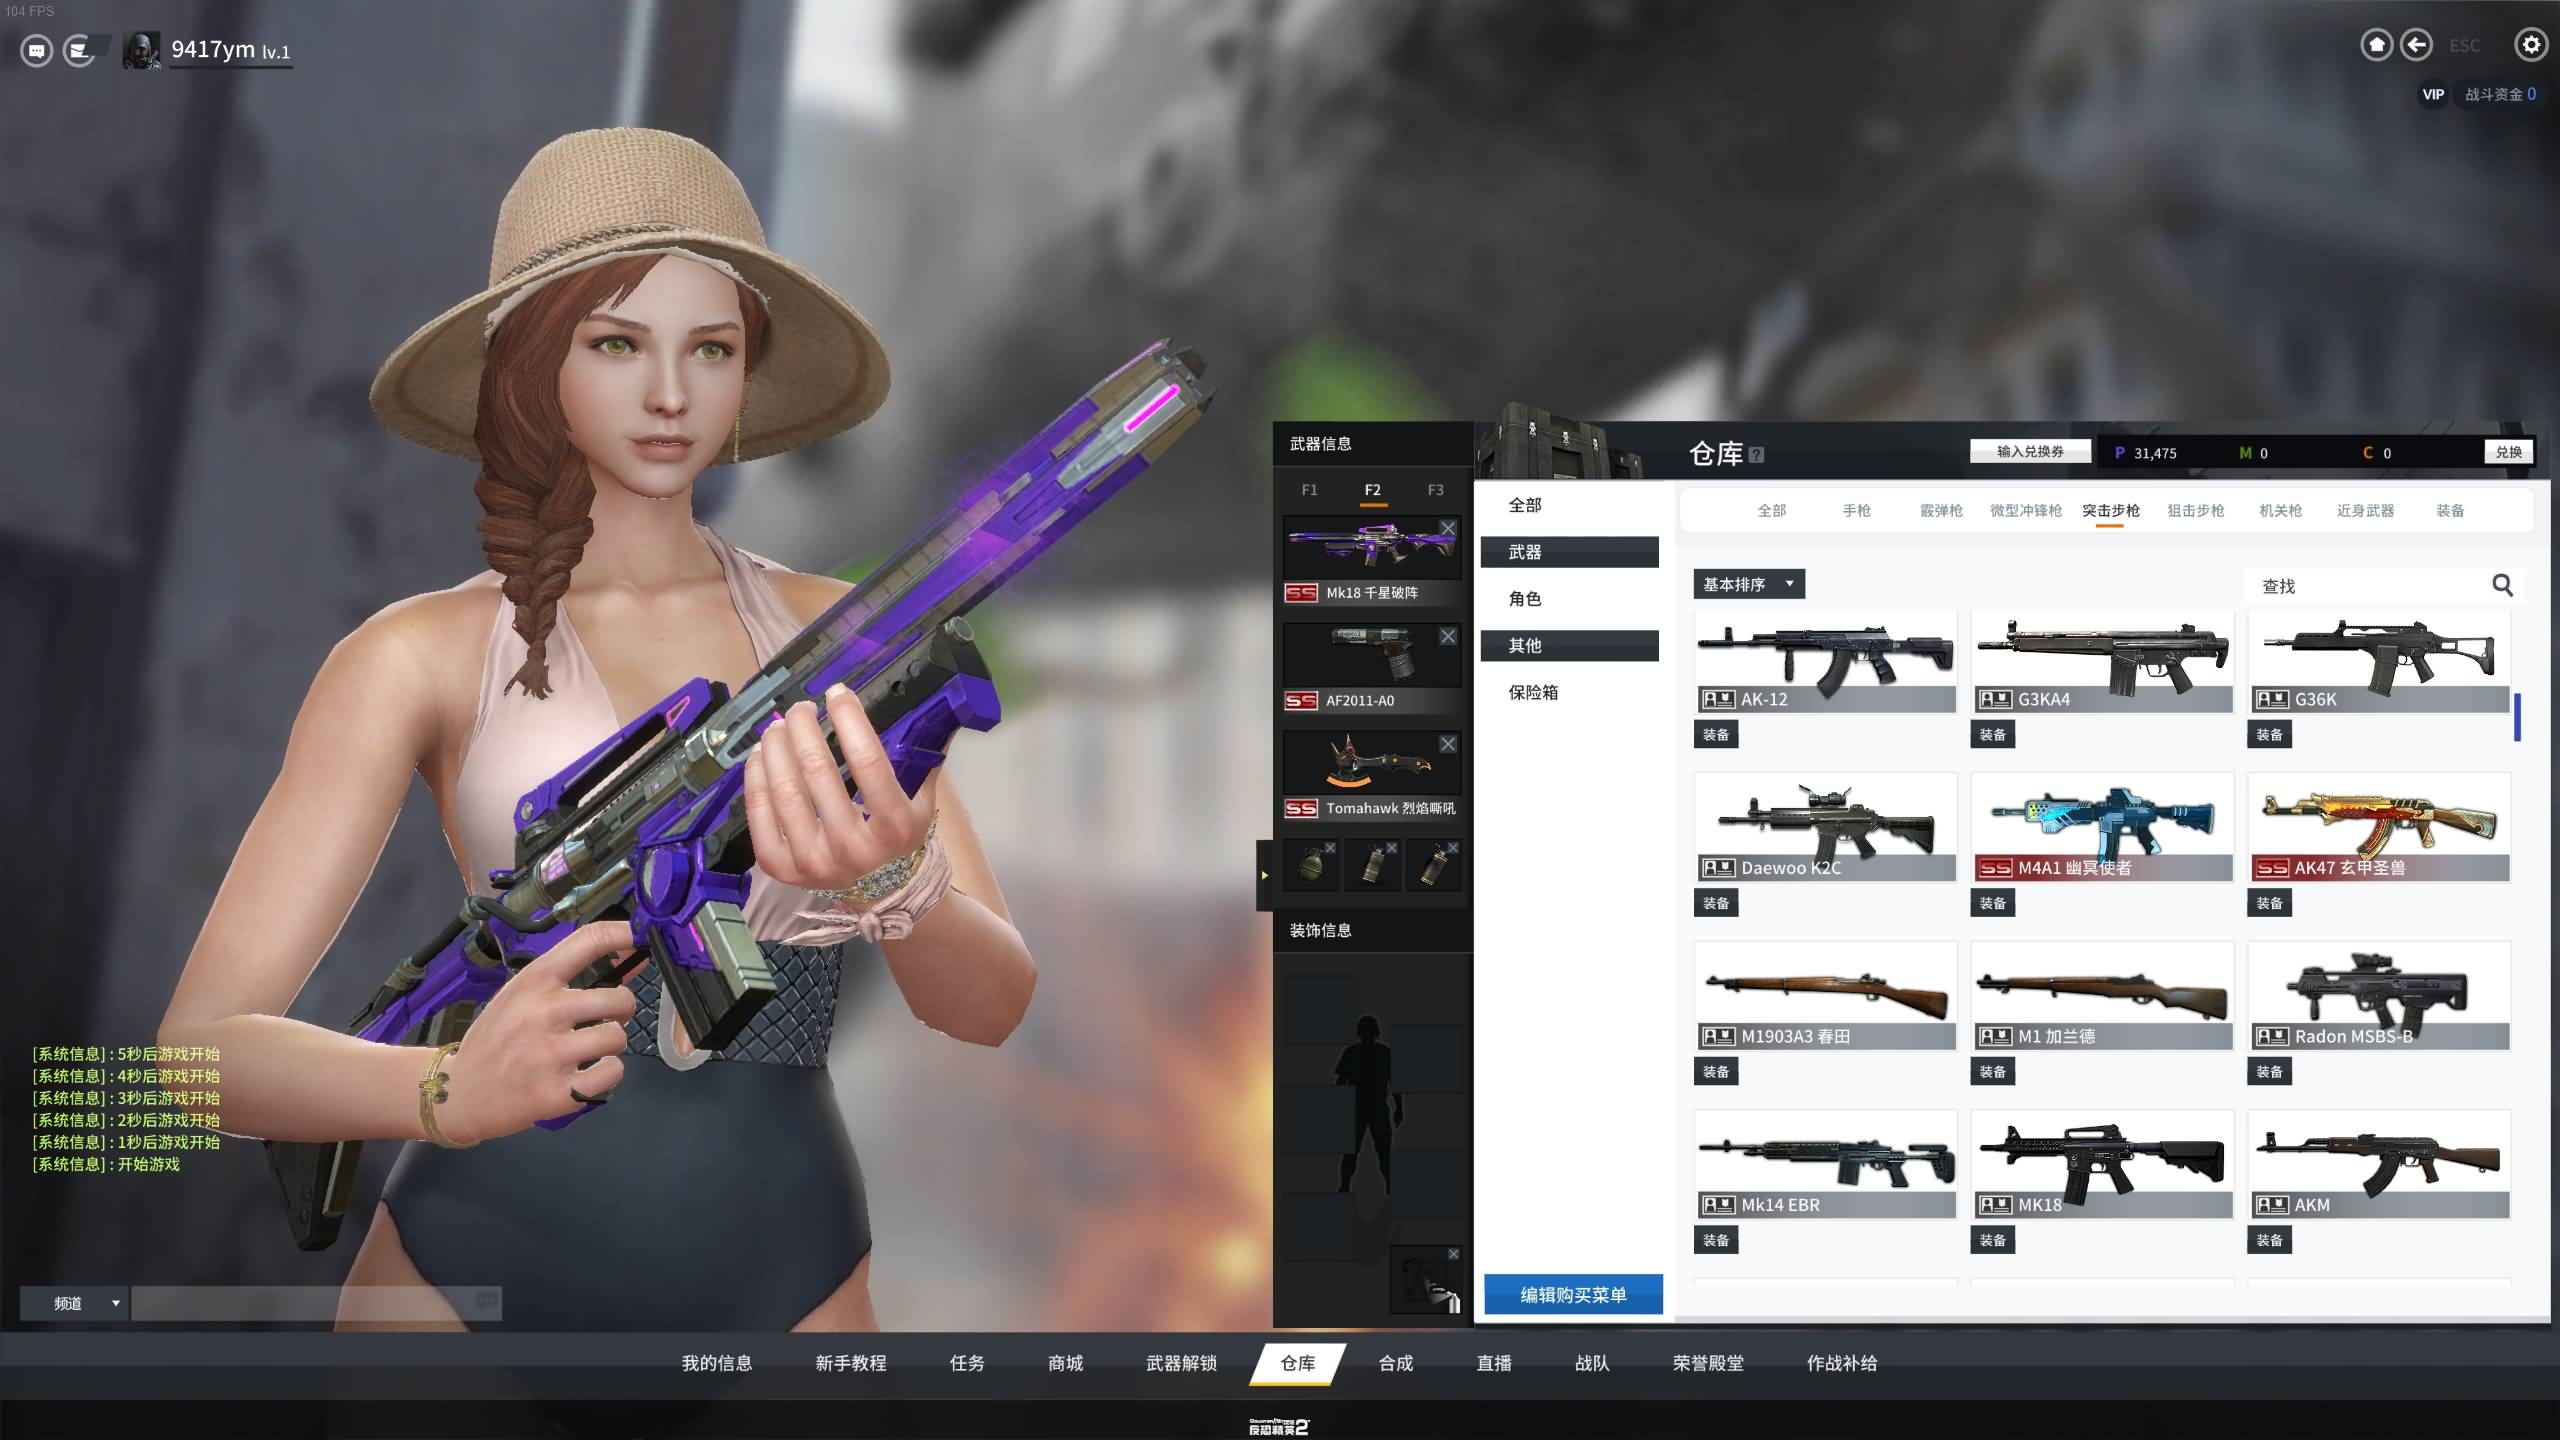Click the decoration item slot thumbnail
This screenshot has height=1440, width=2560.
1427,1280
